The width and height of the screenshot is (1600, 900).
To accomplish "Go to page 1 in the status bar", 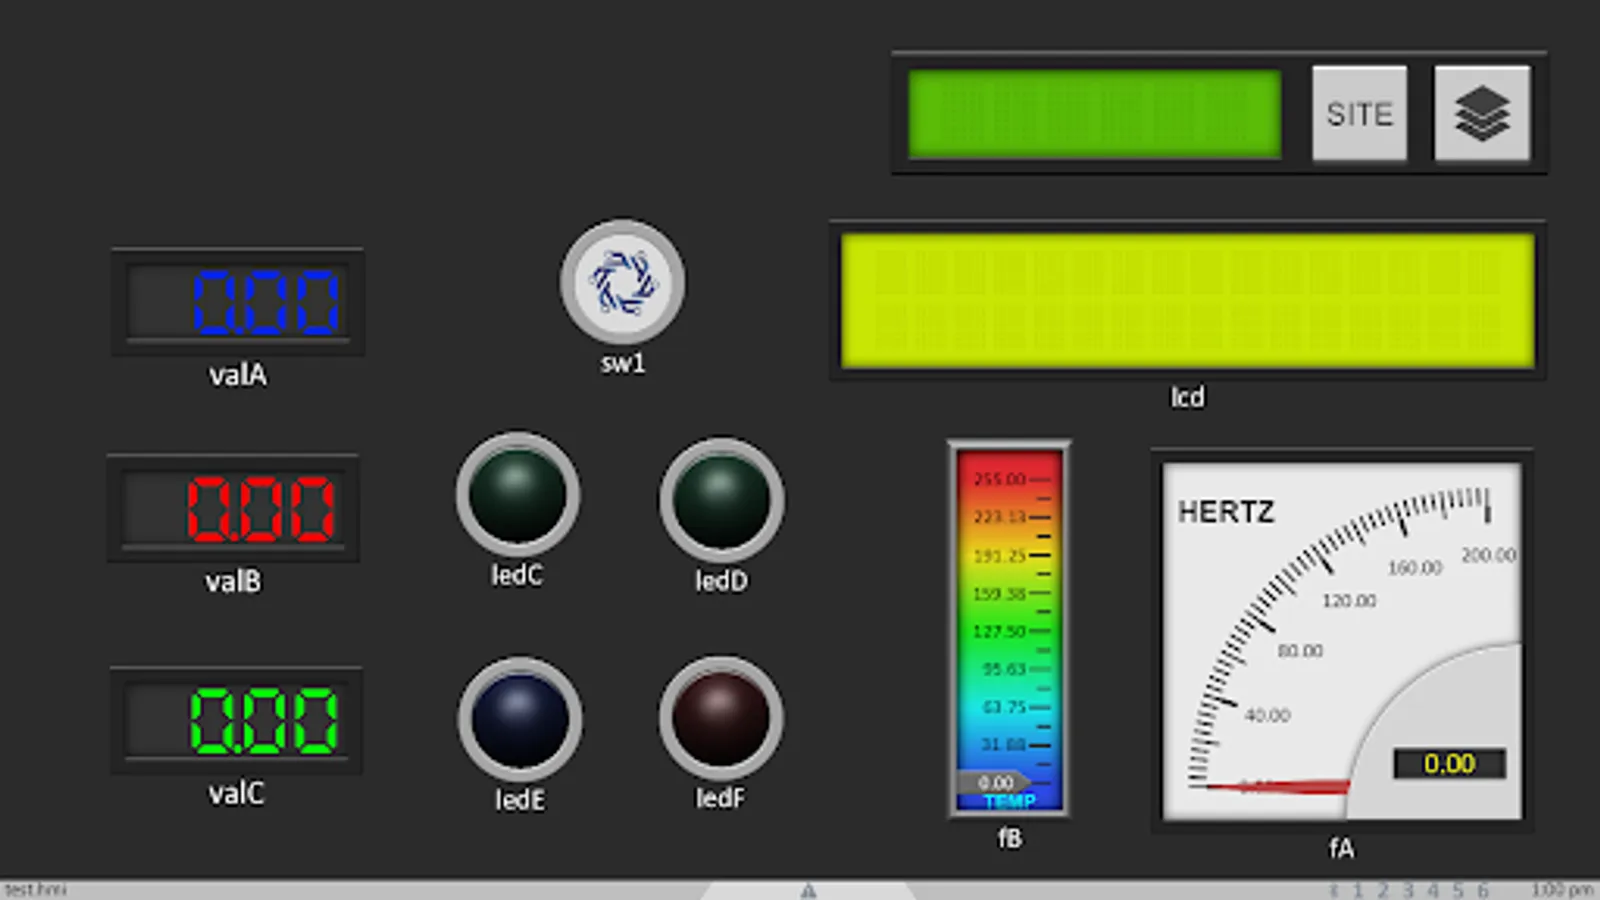I will click(x=1358, y=890).
